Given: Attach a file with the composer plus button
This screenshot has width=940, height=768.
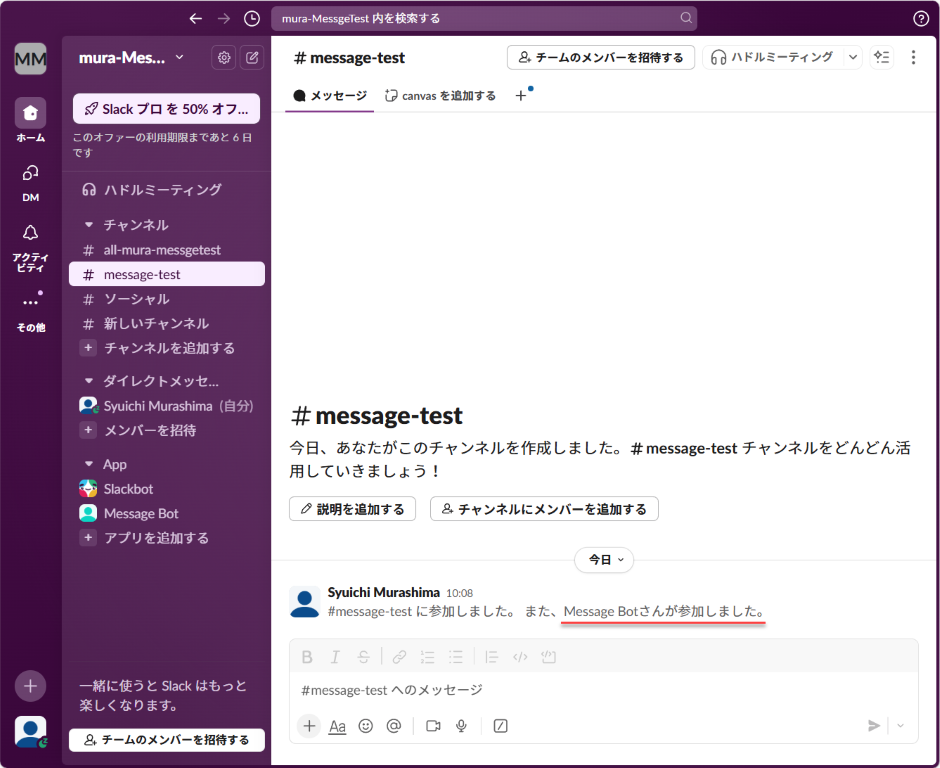Looking at the screenshot, I should tap(309, 726).
